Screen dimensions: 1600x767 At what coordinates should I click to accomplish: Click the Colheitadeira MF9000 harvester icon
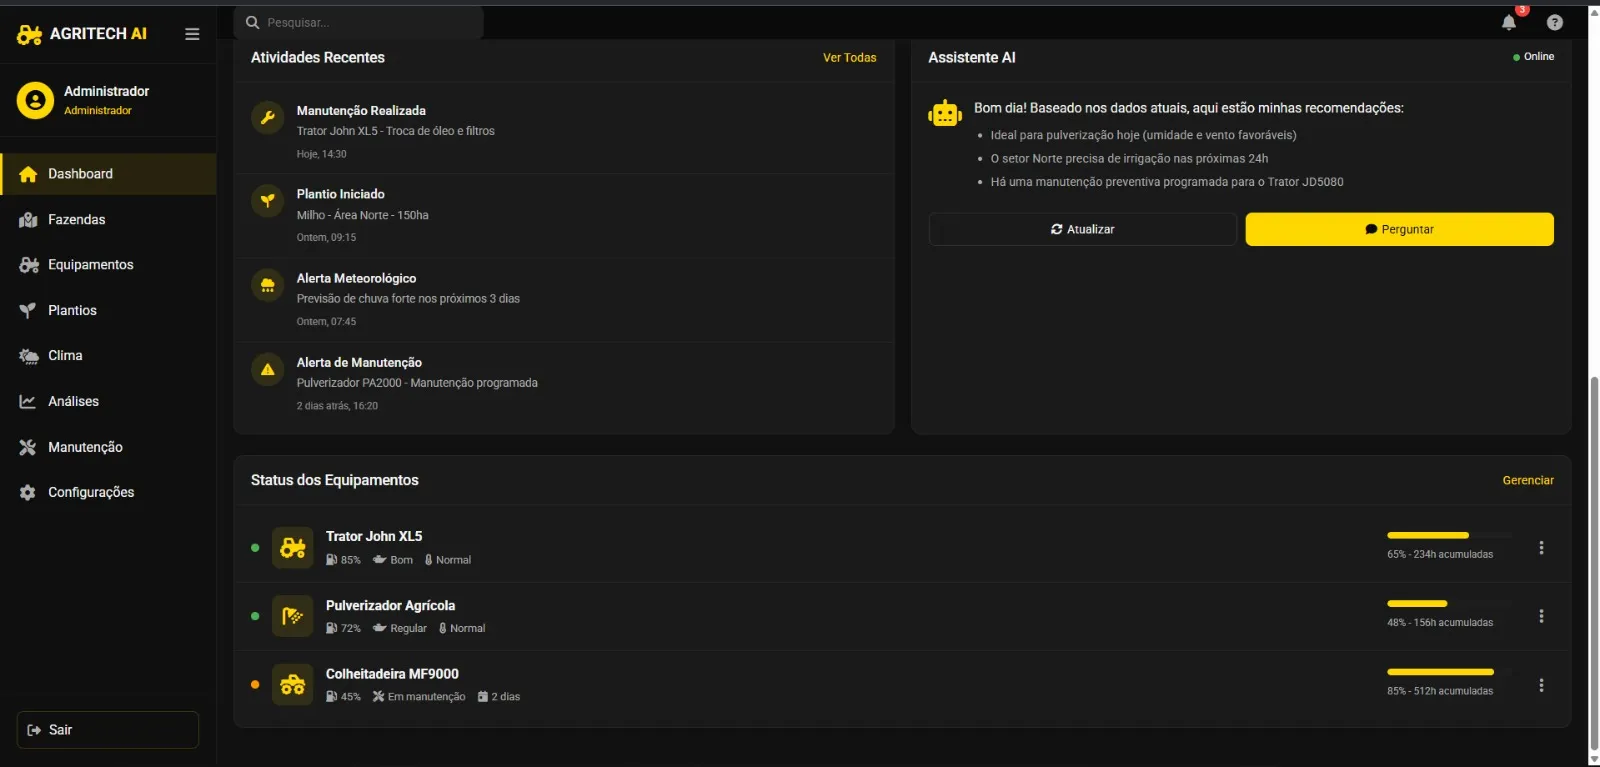(292, 685)
